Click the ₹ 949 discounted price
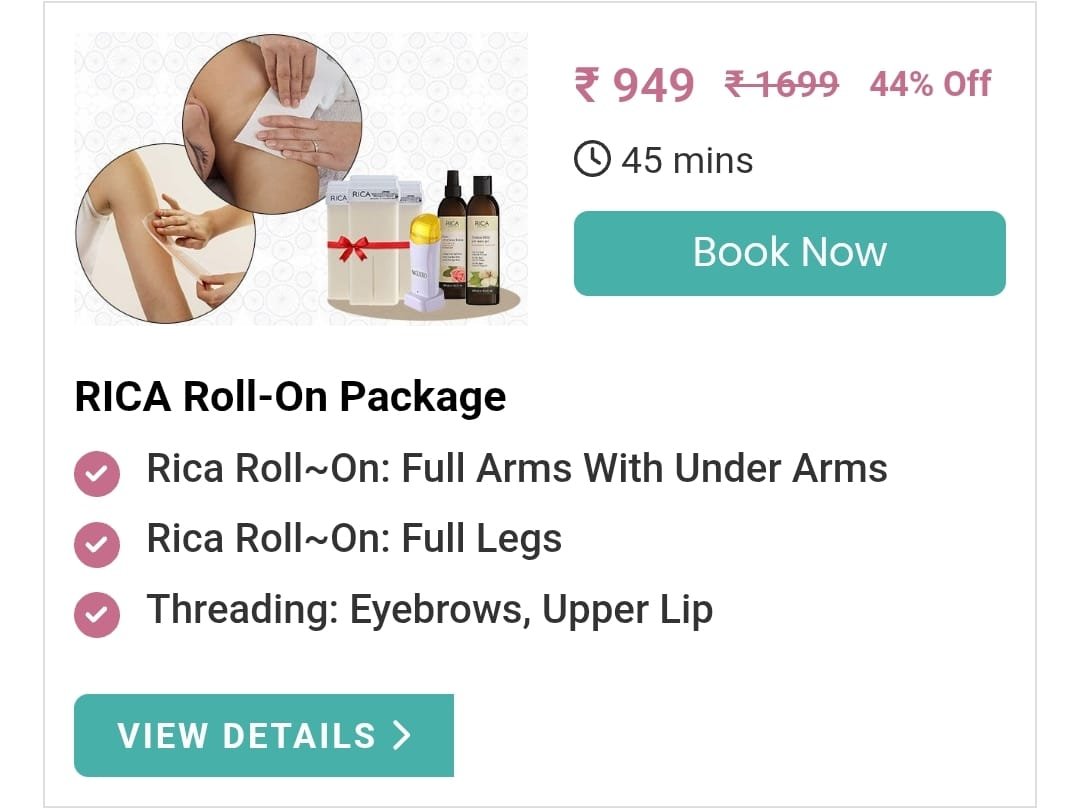Viewport: 1080px width, 810px height. 634,85
